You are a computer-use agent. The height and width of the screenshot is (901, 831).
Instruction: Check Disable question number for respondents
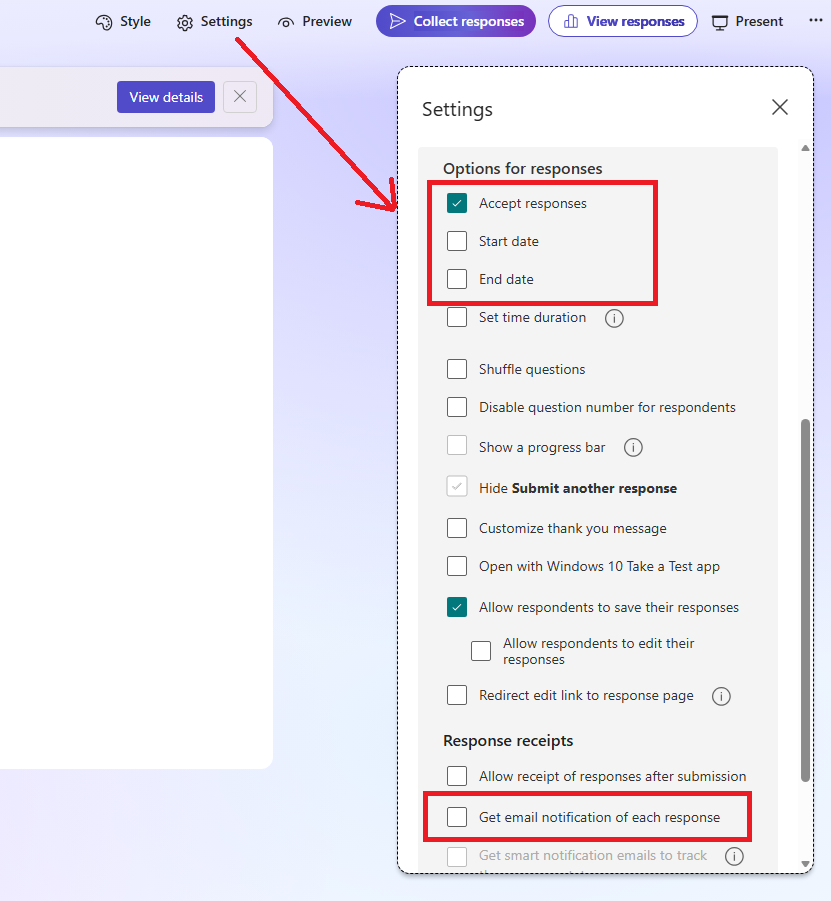pyautogui.click(x=457, y=407)
